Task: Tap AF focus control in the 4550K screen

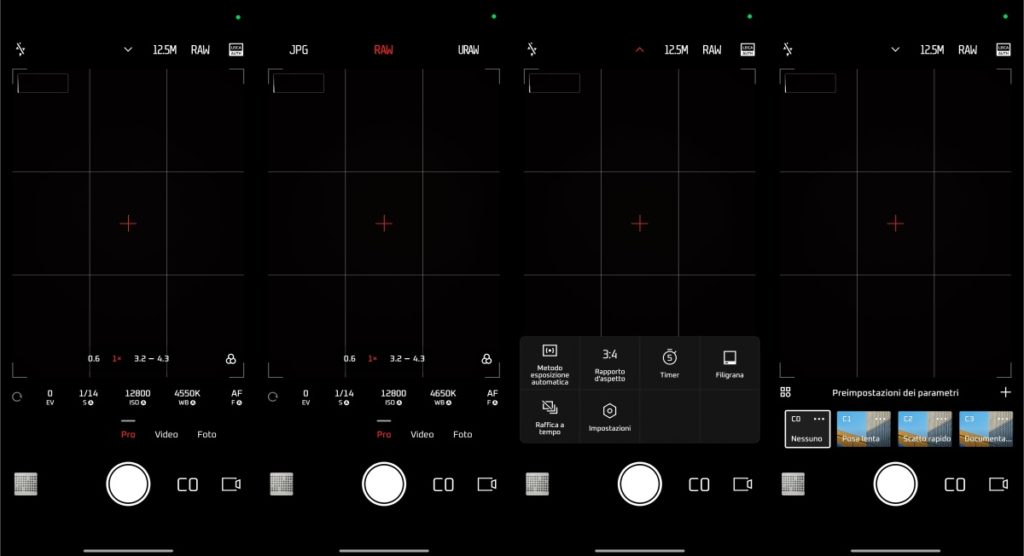Action: [x=236, y=397]
